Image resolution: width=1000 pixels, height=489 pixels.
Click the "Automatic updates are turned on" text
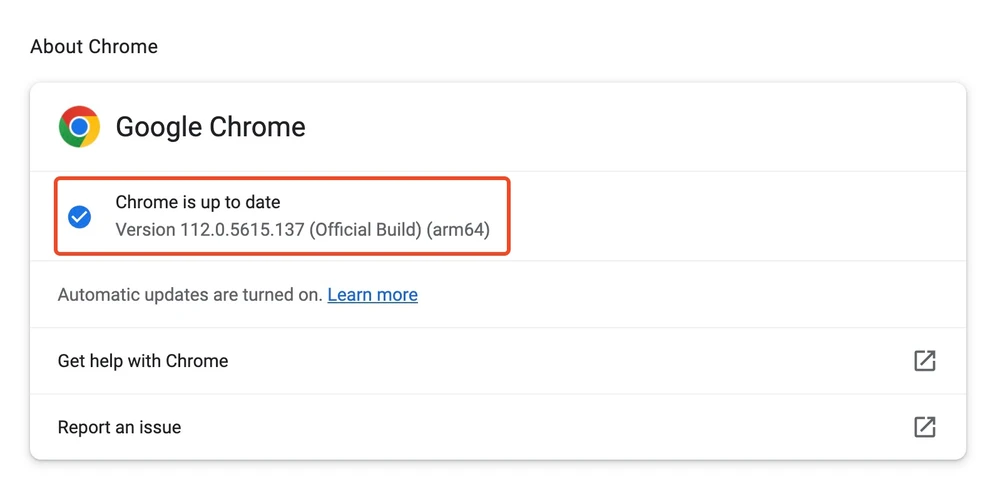tap(190, 295)
